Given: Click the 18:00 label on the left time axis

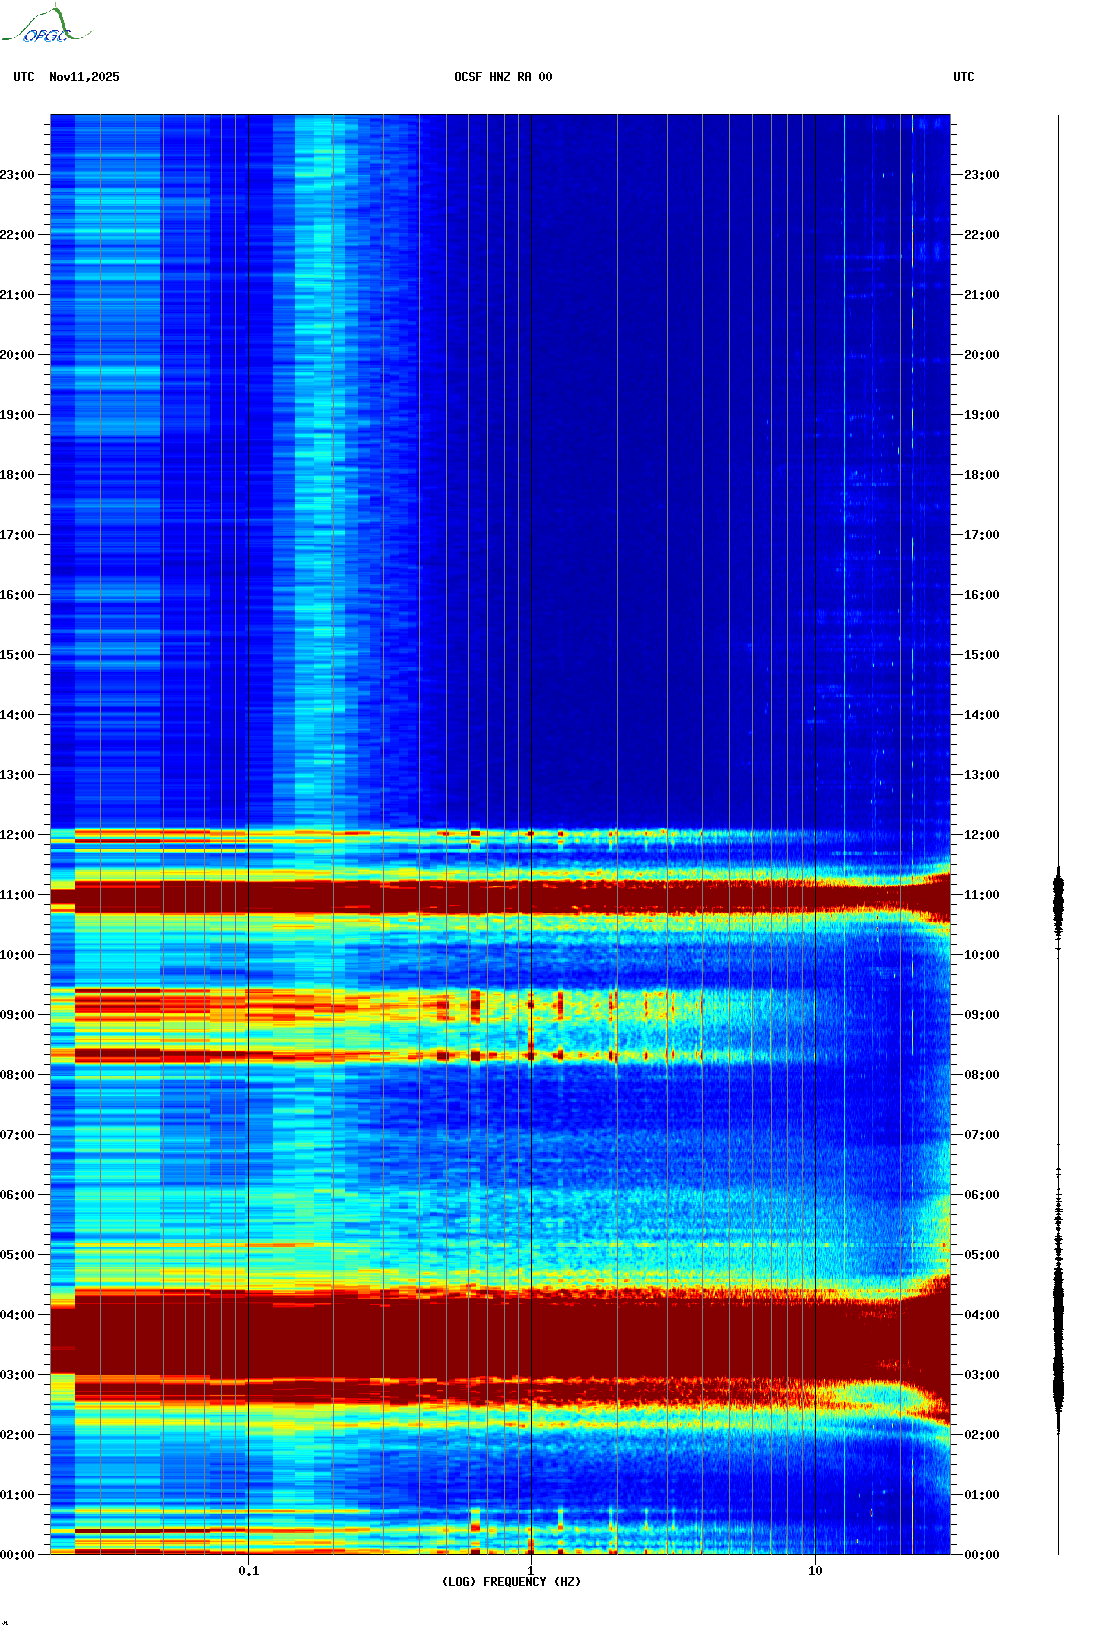Looking at the screenshot, I should [17, 475].
